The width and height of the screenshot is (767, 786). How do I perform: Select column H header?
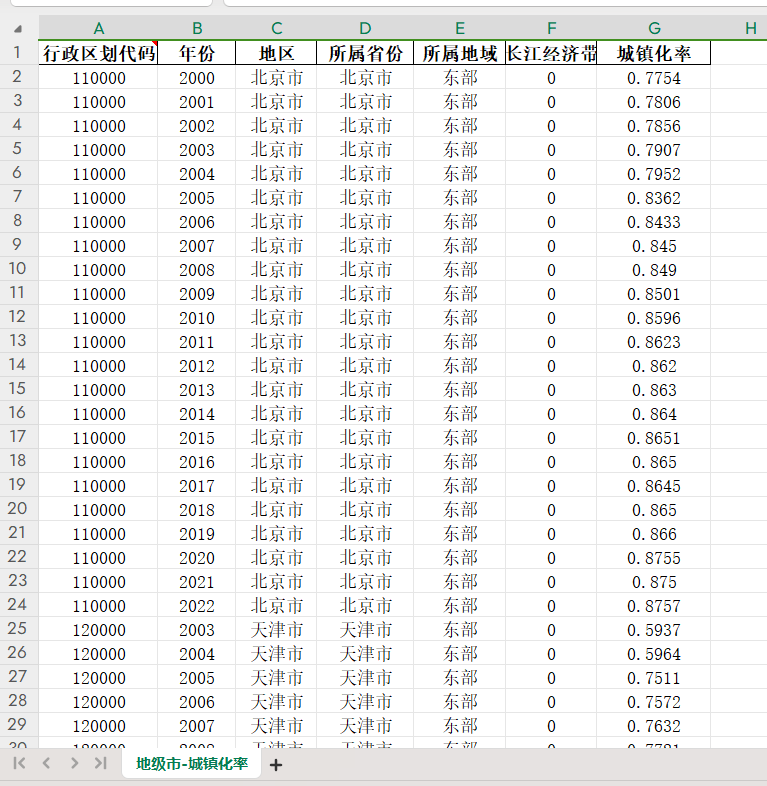pos(739,28)
